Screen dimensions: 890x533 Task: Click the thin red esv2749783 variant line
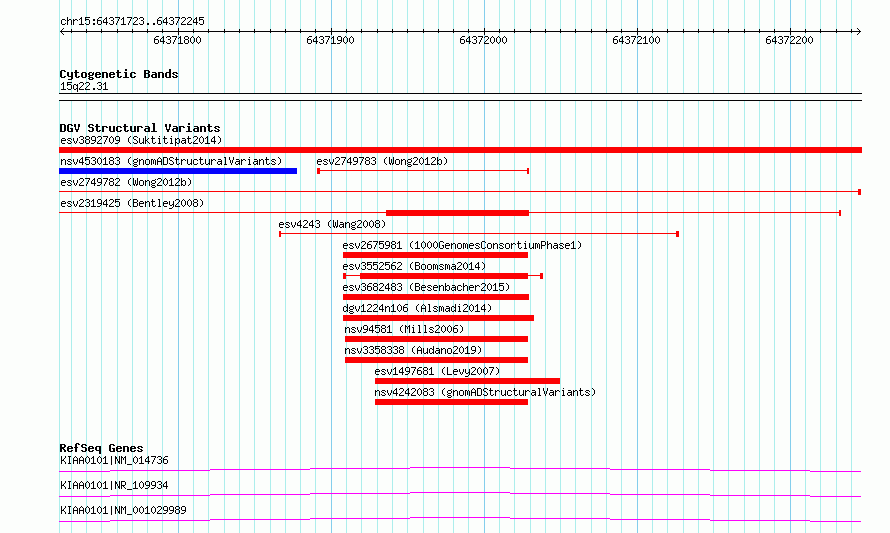(423, 171)
